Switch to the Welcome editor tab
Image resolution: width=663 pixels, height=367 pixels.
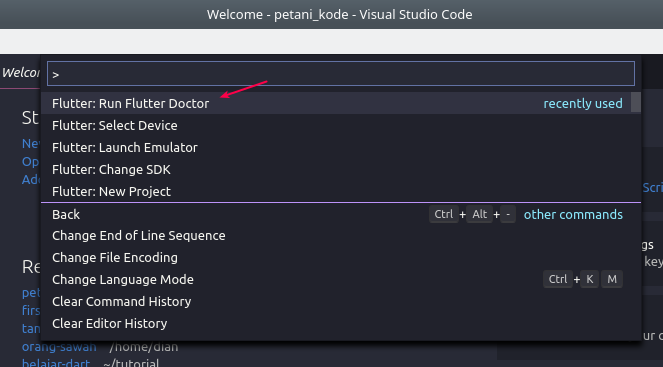coord(20,72)
